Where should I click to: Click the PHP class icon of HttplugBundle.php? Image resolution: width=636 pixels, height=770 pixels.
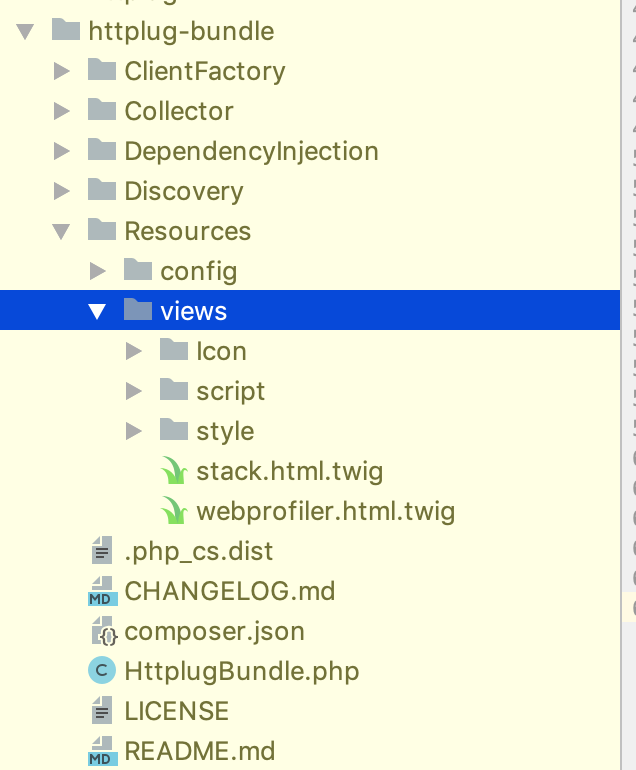[x=102, y=670]
